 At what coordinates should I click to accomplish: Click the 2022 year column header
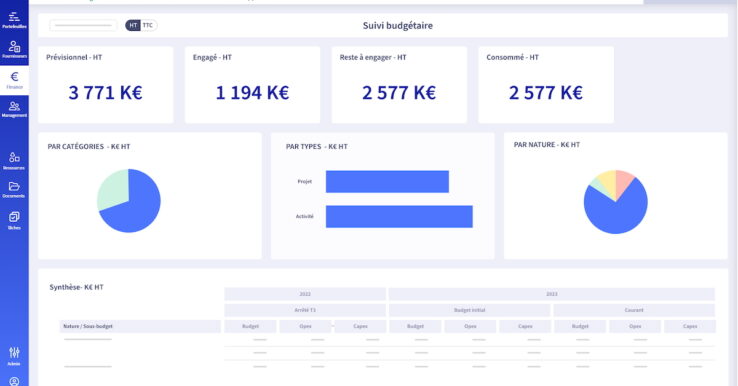(305, 294)
